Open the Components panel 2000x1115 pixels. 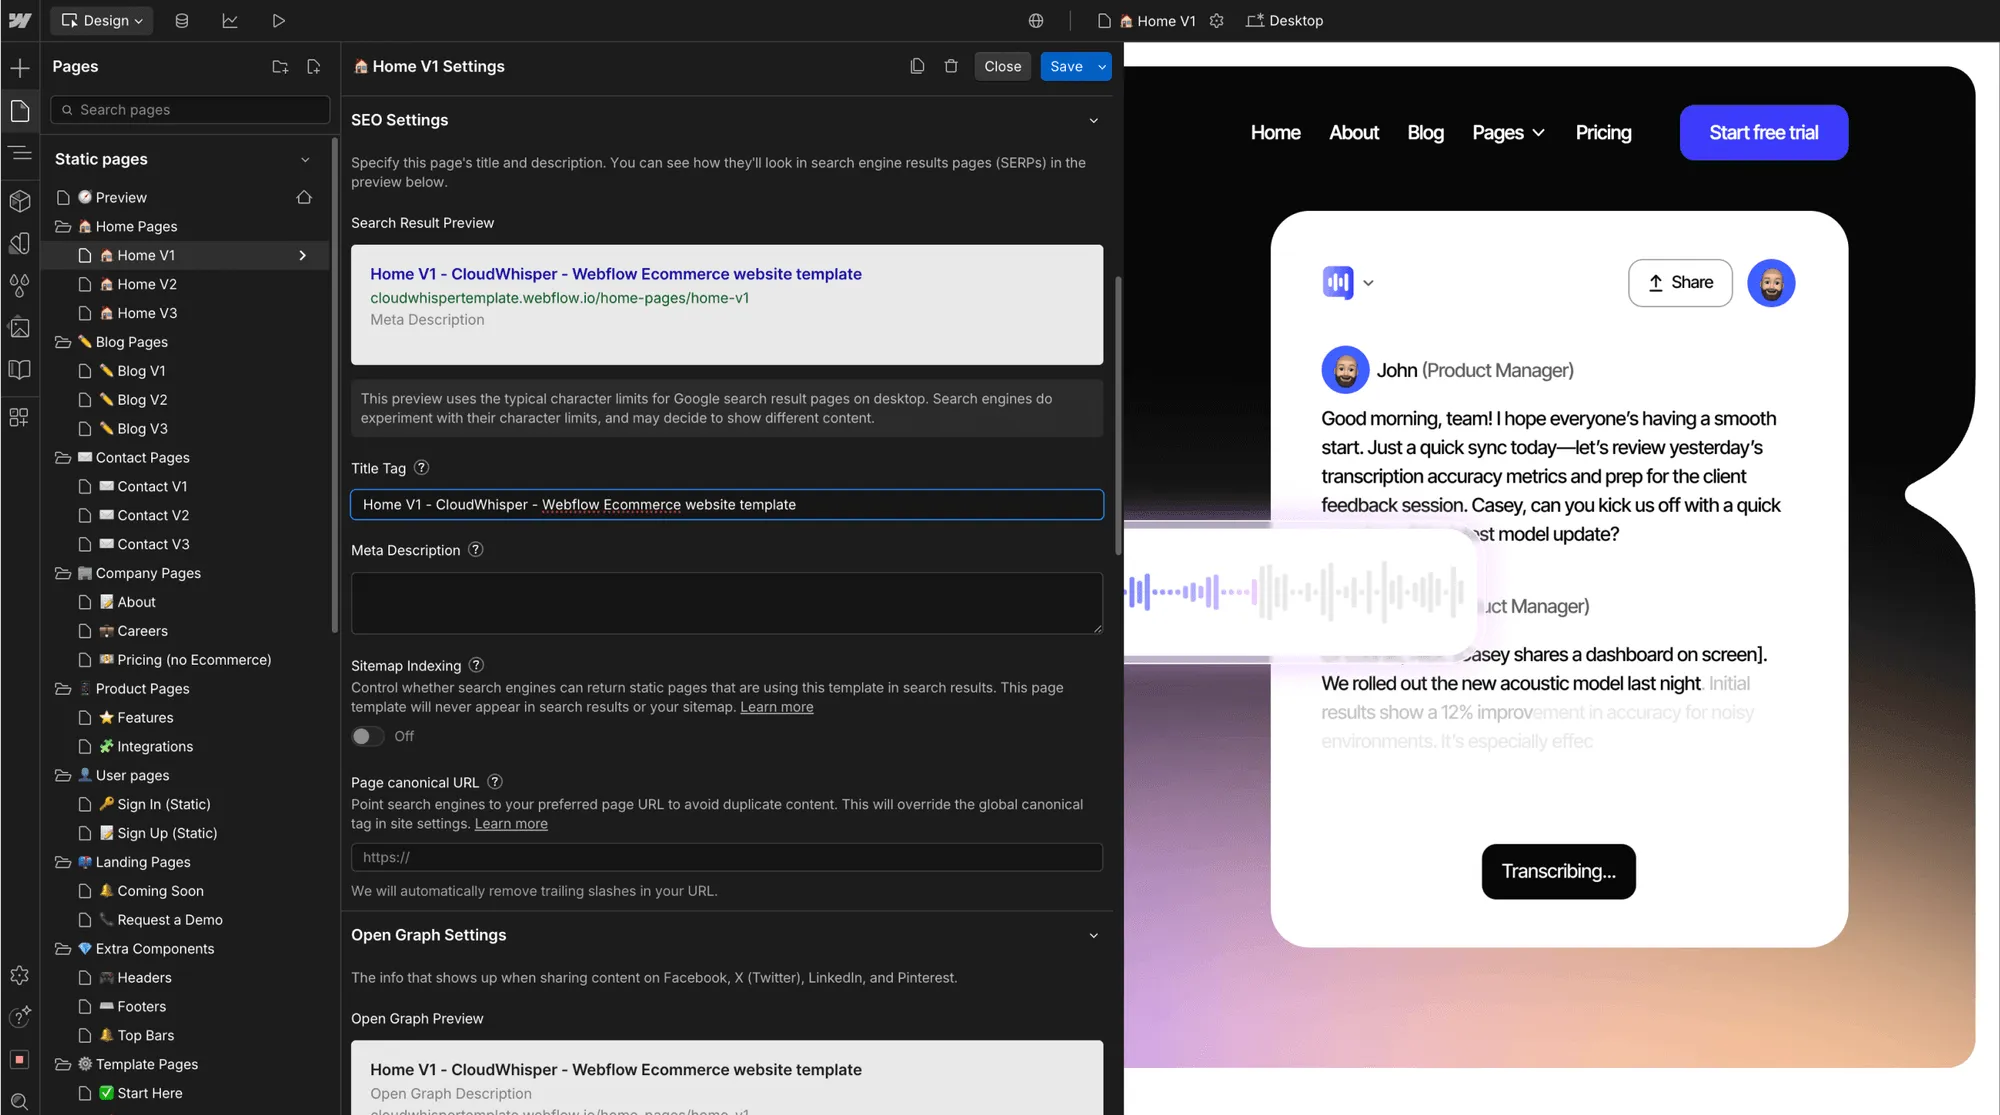tap(20, 200)
